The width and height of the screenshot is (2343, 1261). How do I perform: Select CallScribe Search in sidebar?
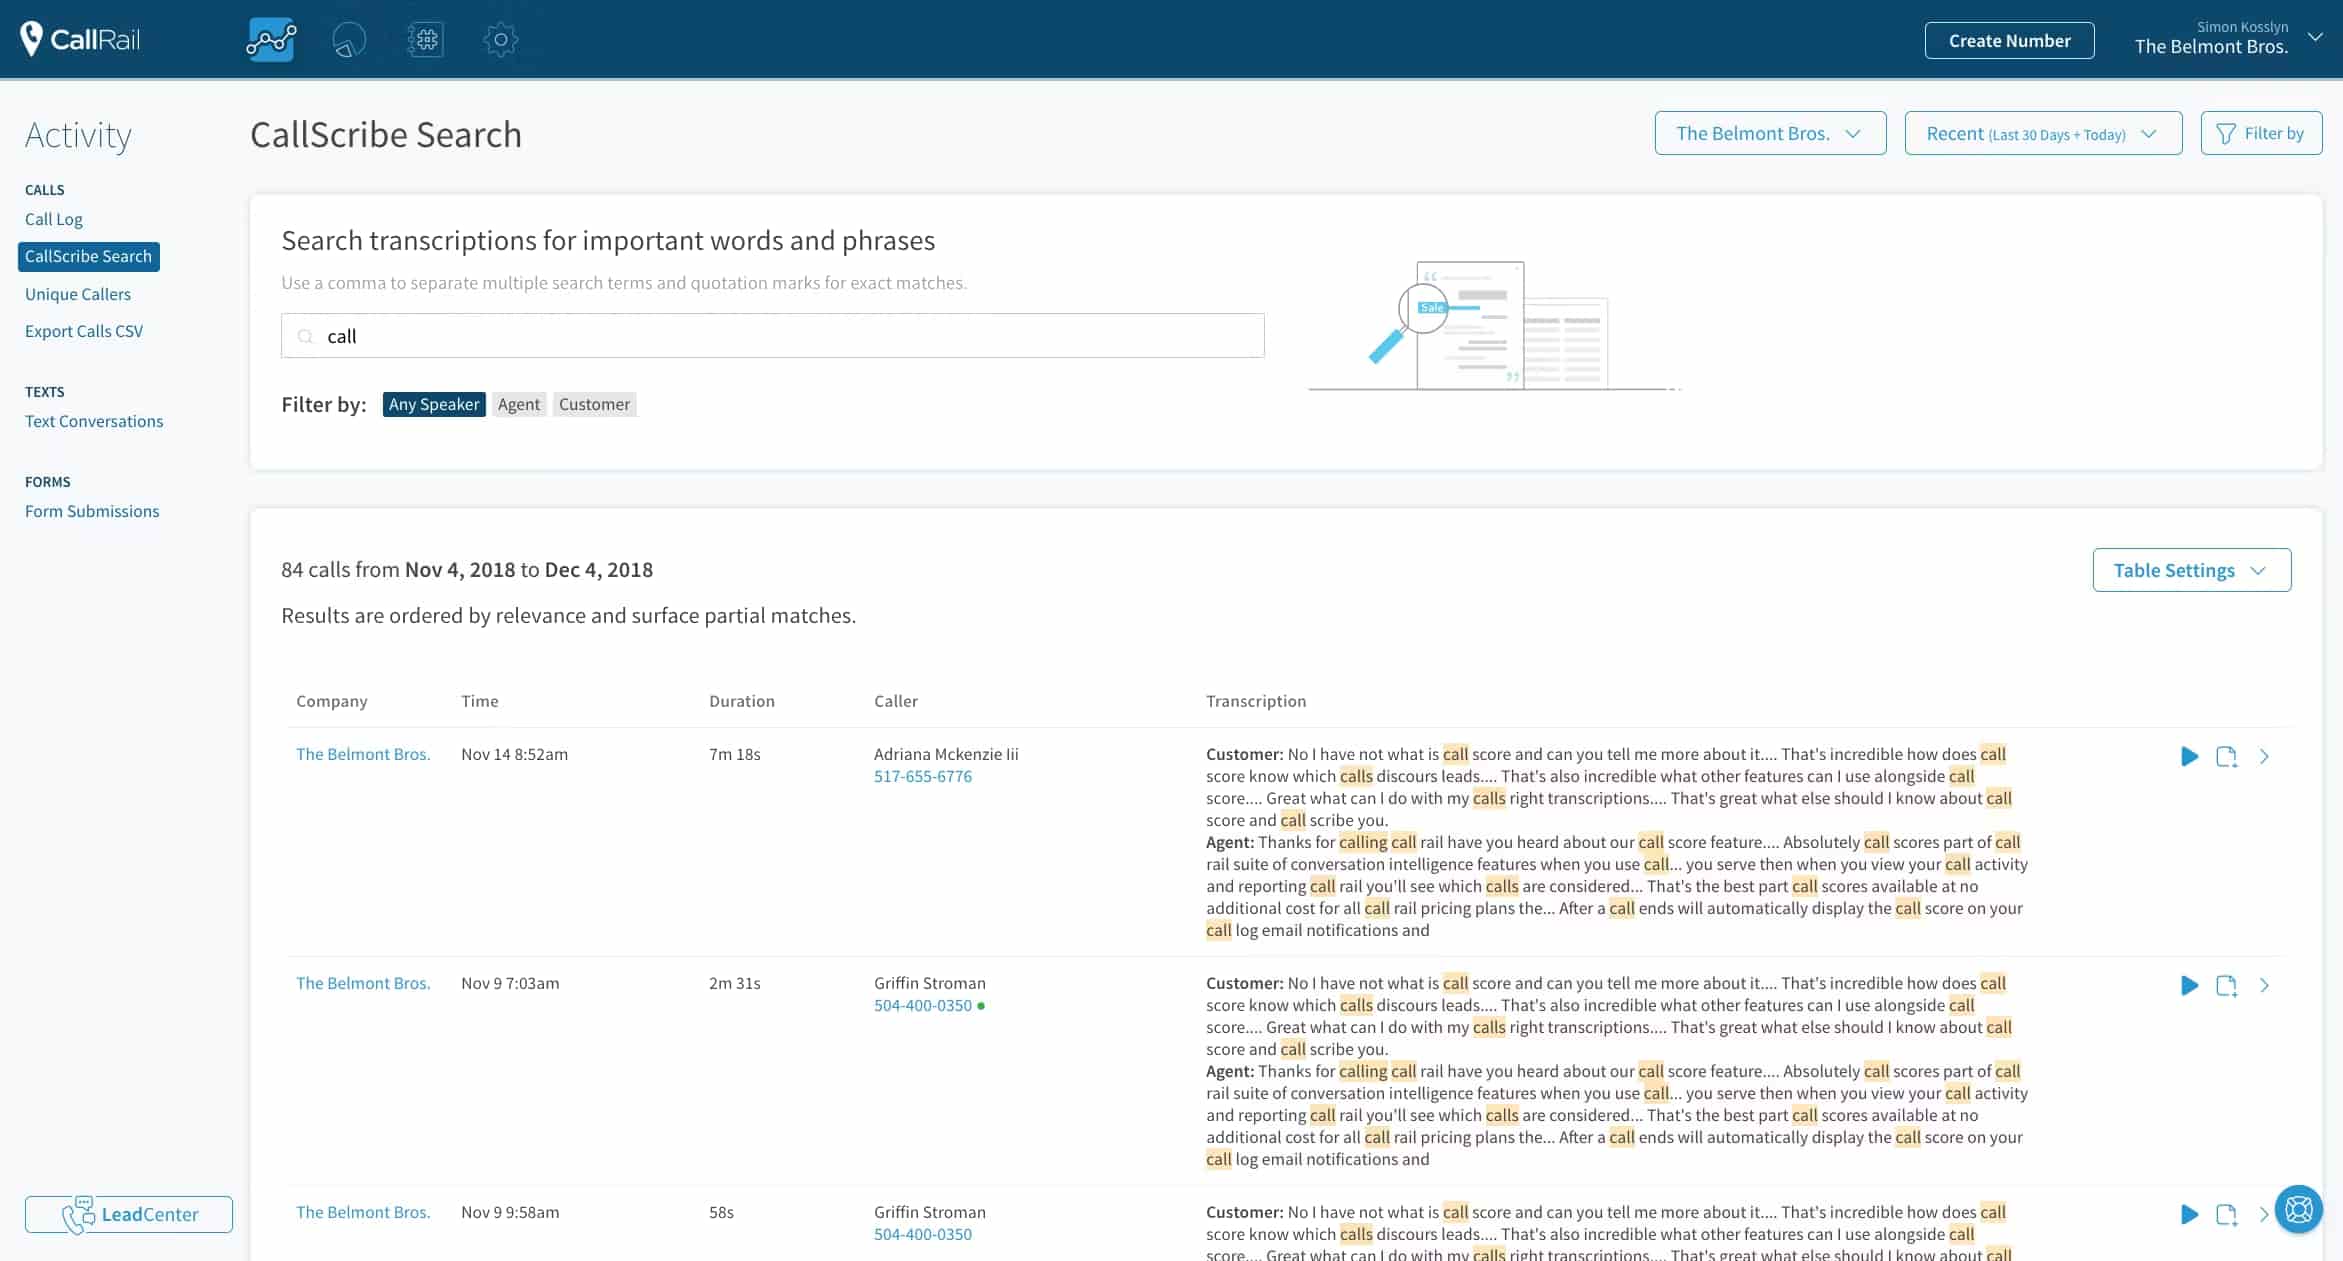click(x=89, y=256)
